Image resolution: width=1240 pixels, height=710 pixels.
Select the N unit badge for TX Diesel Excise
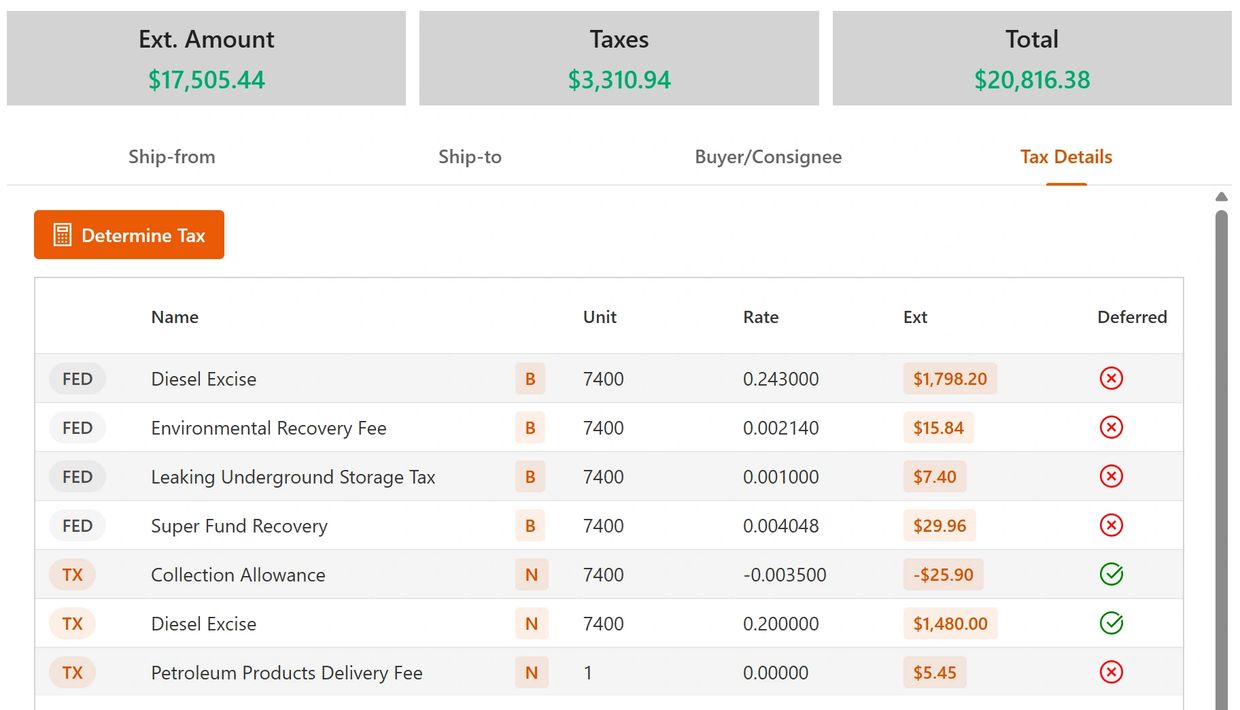[530, 623]
